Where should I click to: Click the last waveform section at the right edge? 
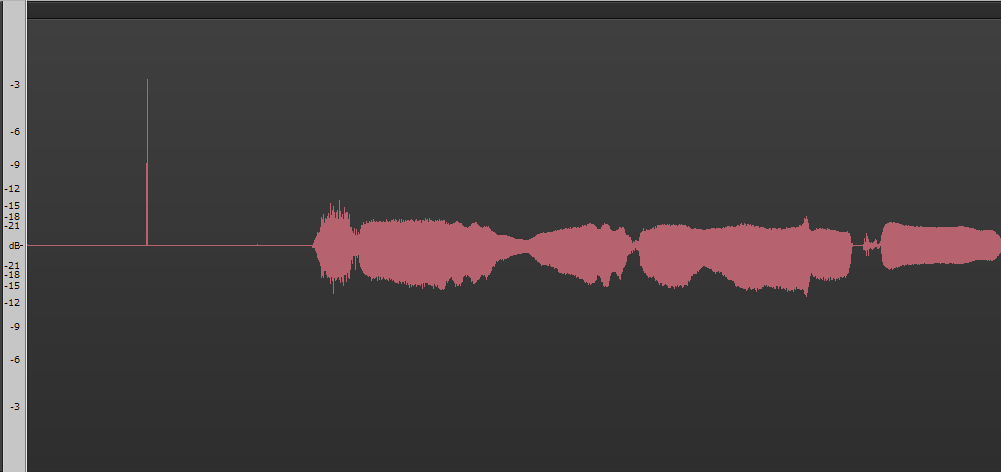click(x=940, y=246)
